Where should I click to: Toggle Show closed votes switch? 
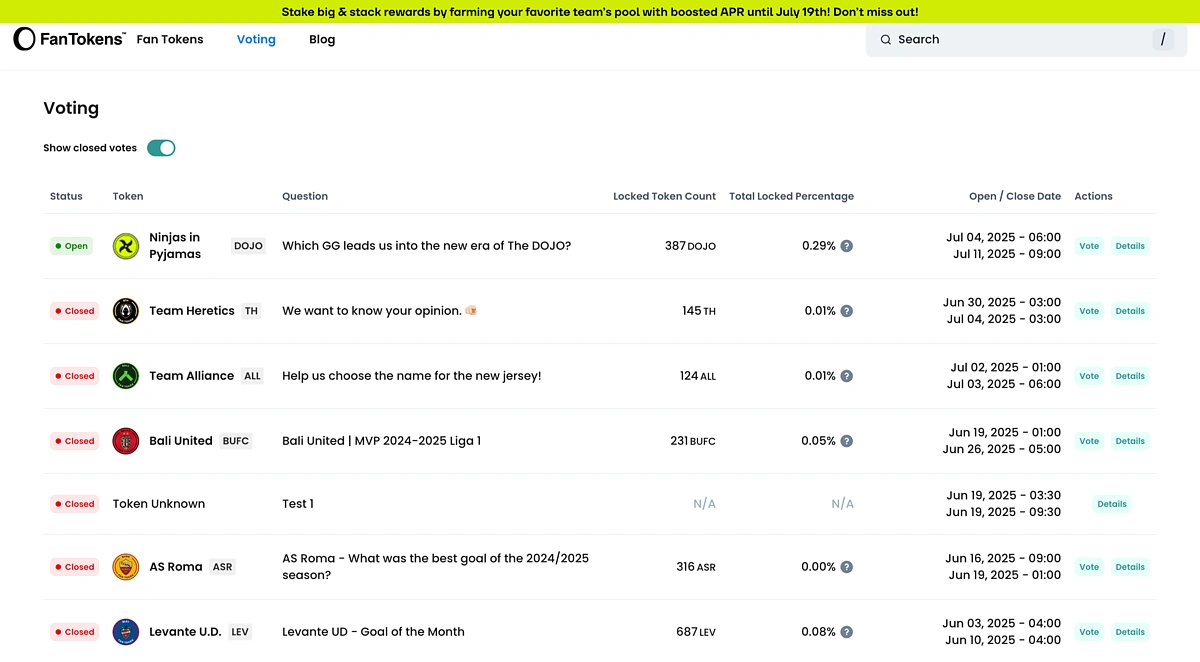160,147
